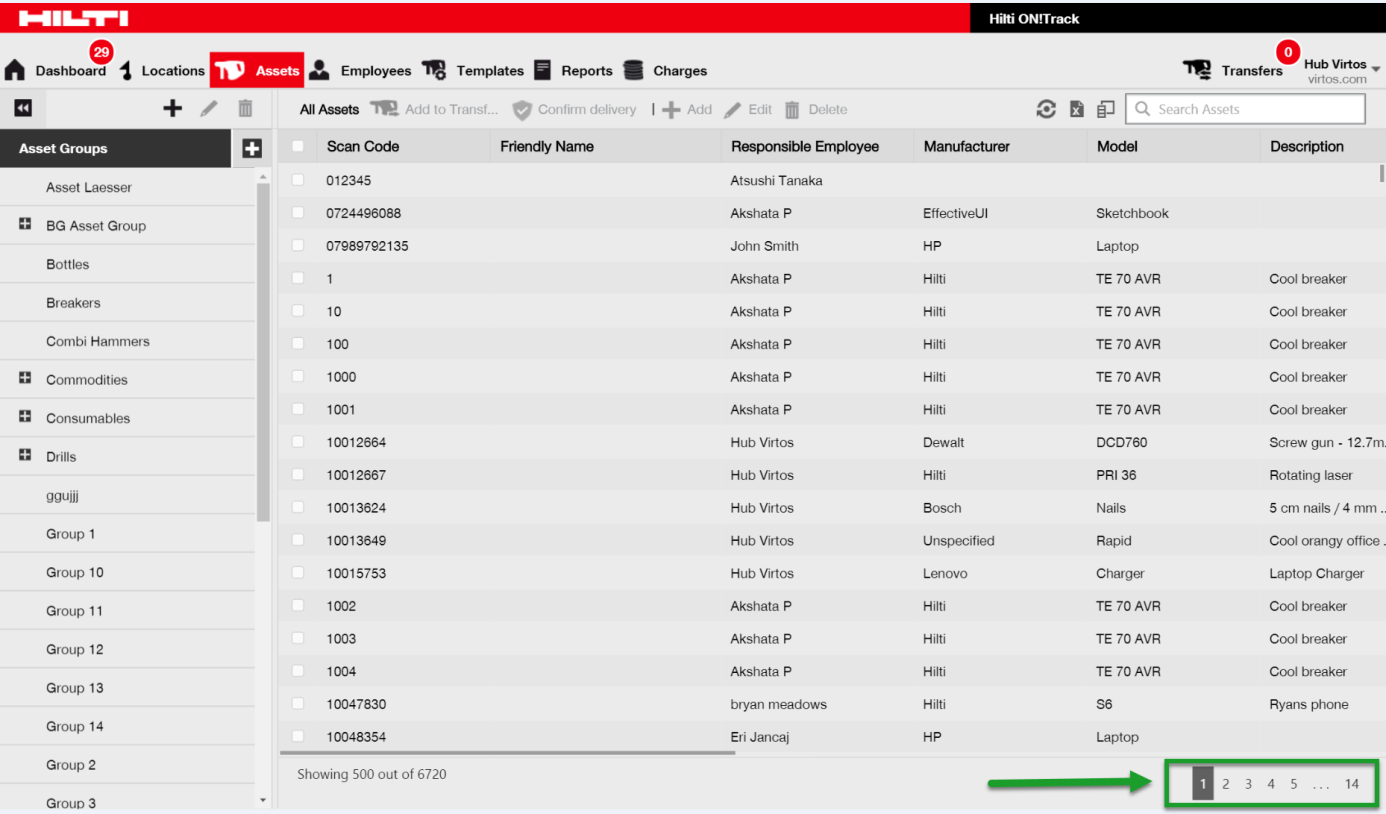Click Add to Transfer button text
The image size is (1386, 814).
pyautogui.click(x=451, y=110)
